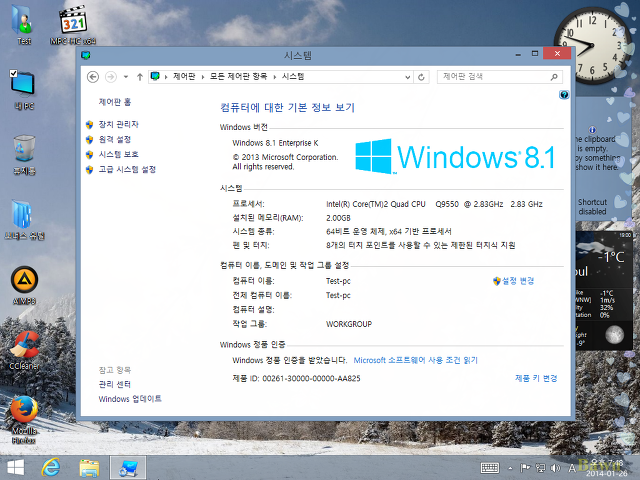Click the Forward navigation arrow
Viewport: 640px width, 480px height.
click(111, 77)
